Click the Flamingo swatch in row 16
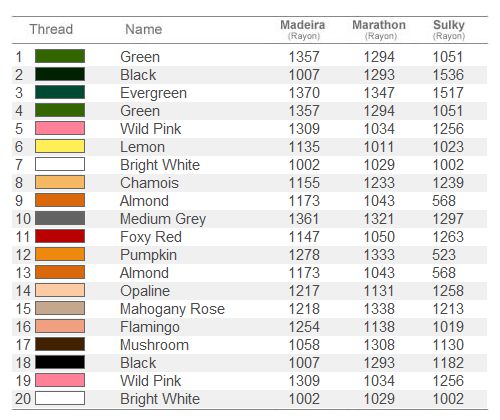This screenshot has height=420, width=500. coord(60,326)
